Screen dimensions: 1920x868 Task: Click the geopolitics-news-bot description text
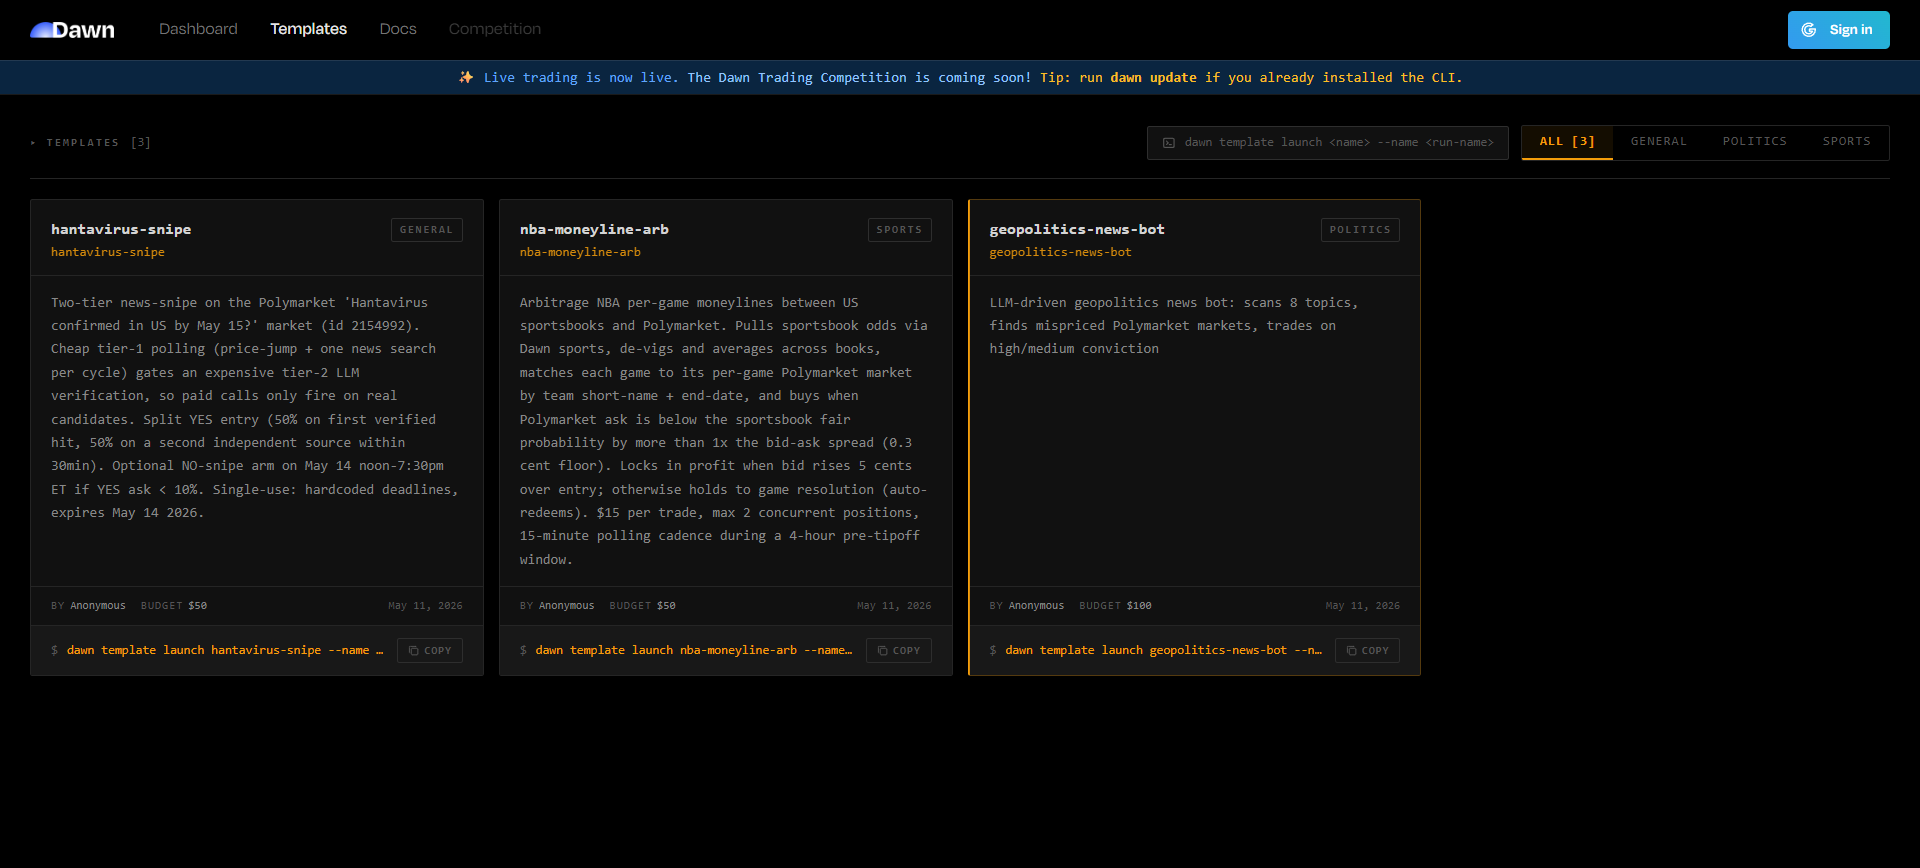(x=1174, y=326)
